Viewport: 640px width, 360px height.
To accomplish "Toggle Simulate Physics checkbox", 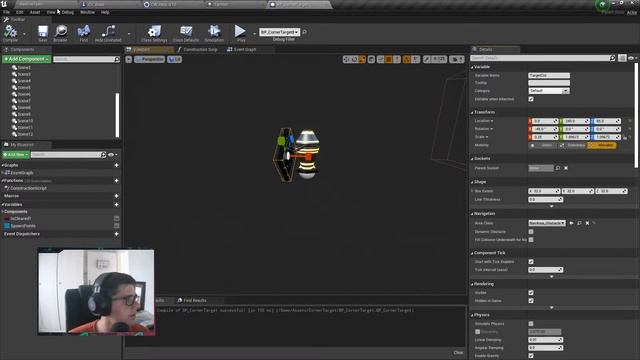I will [531, 324].
